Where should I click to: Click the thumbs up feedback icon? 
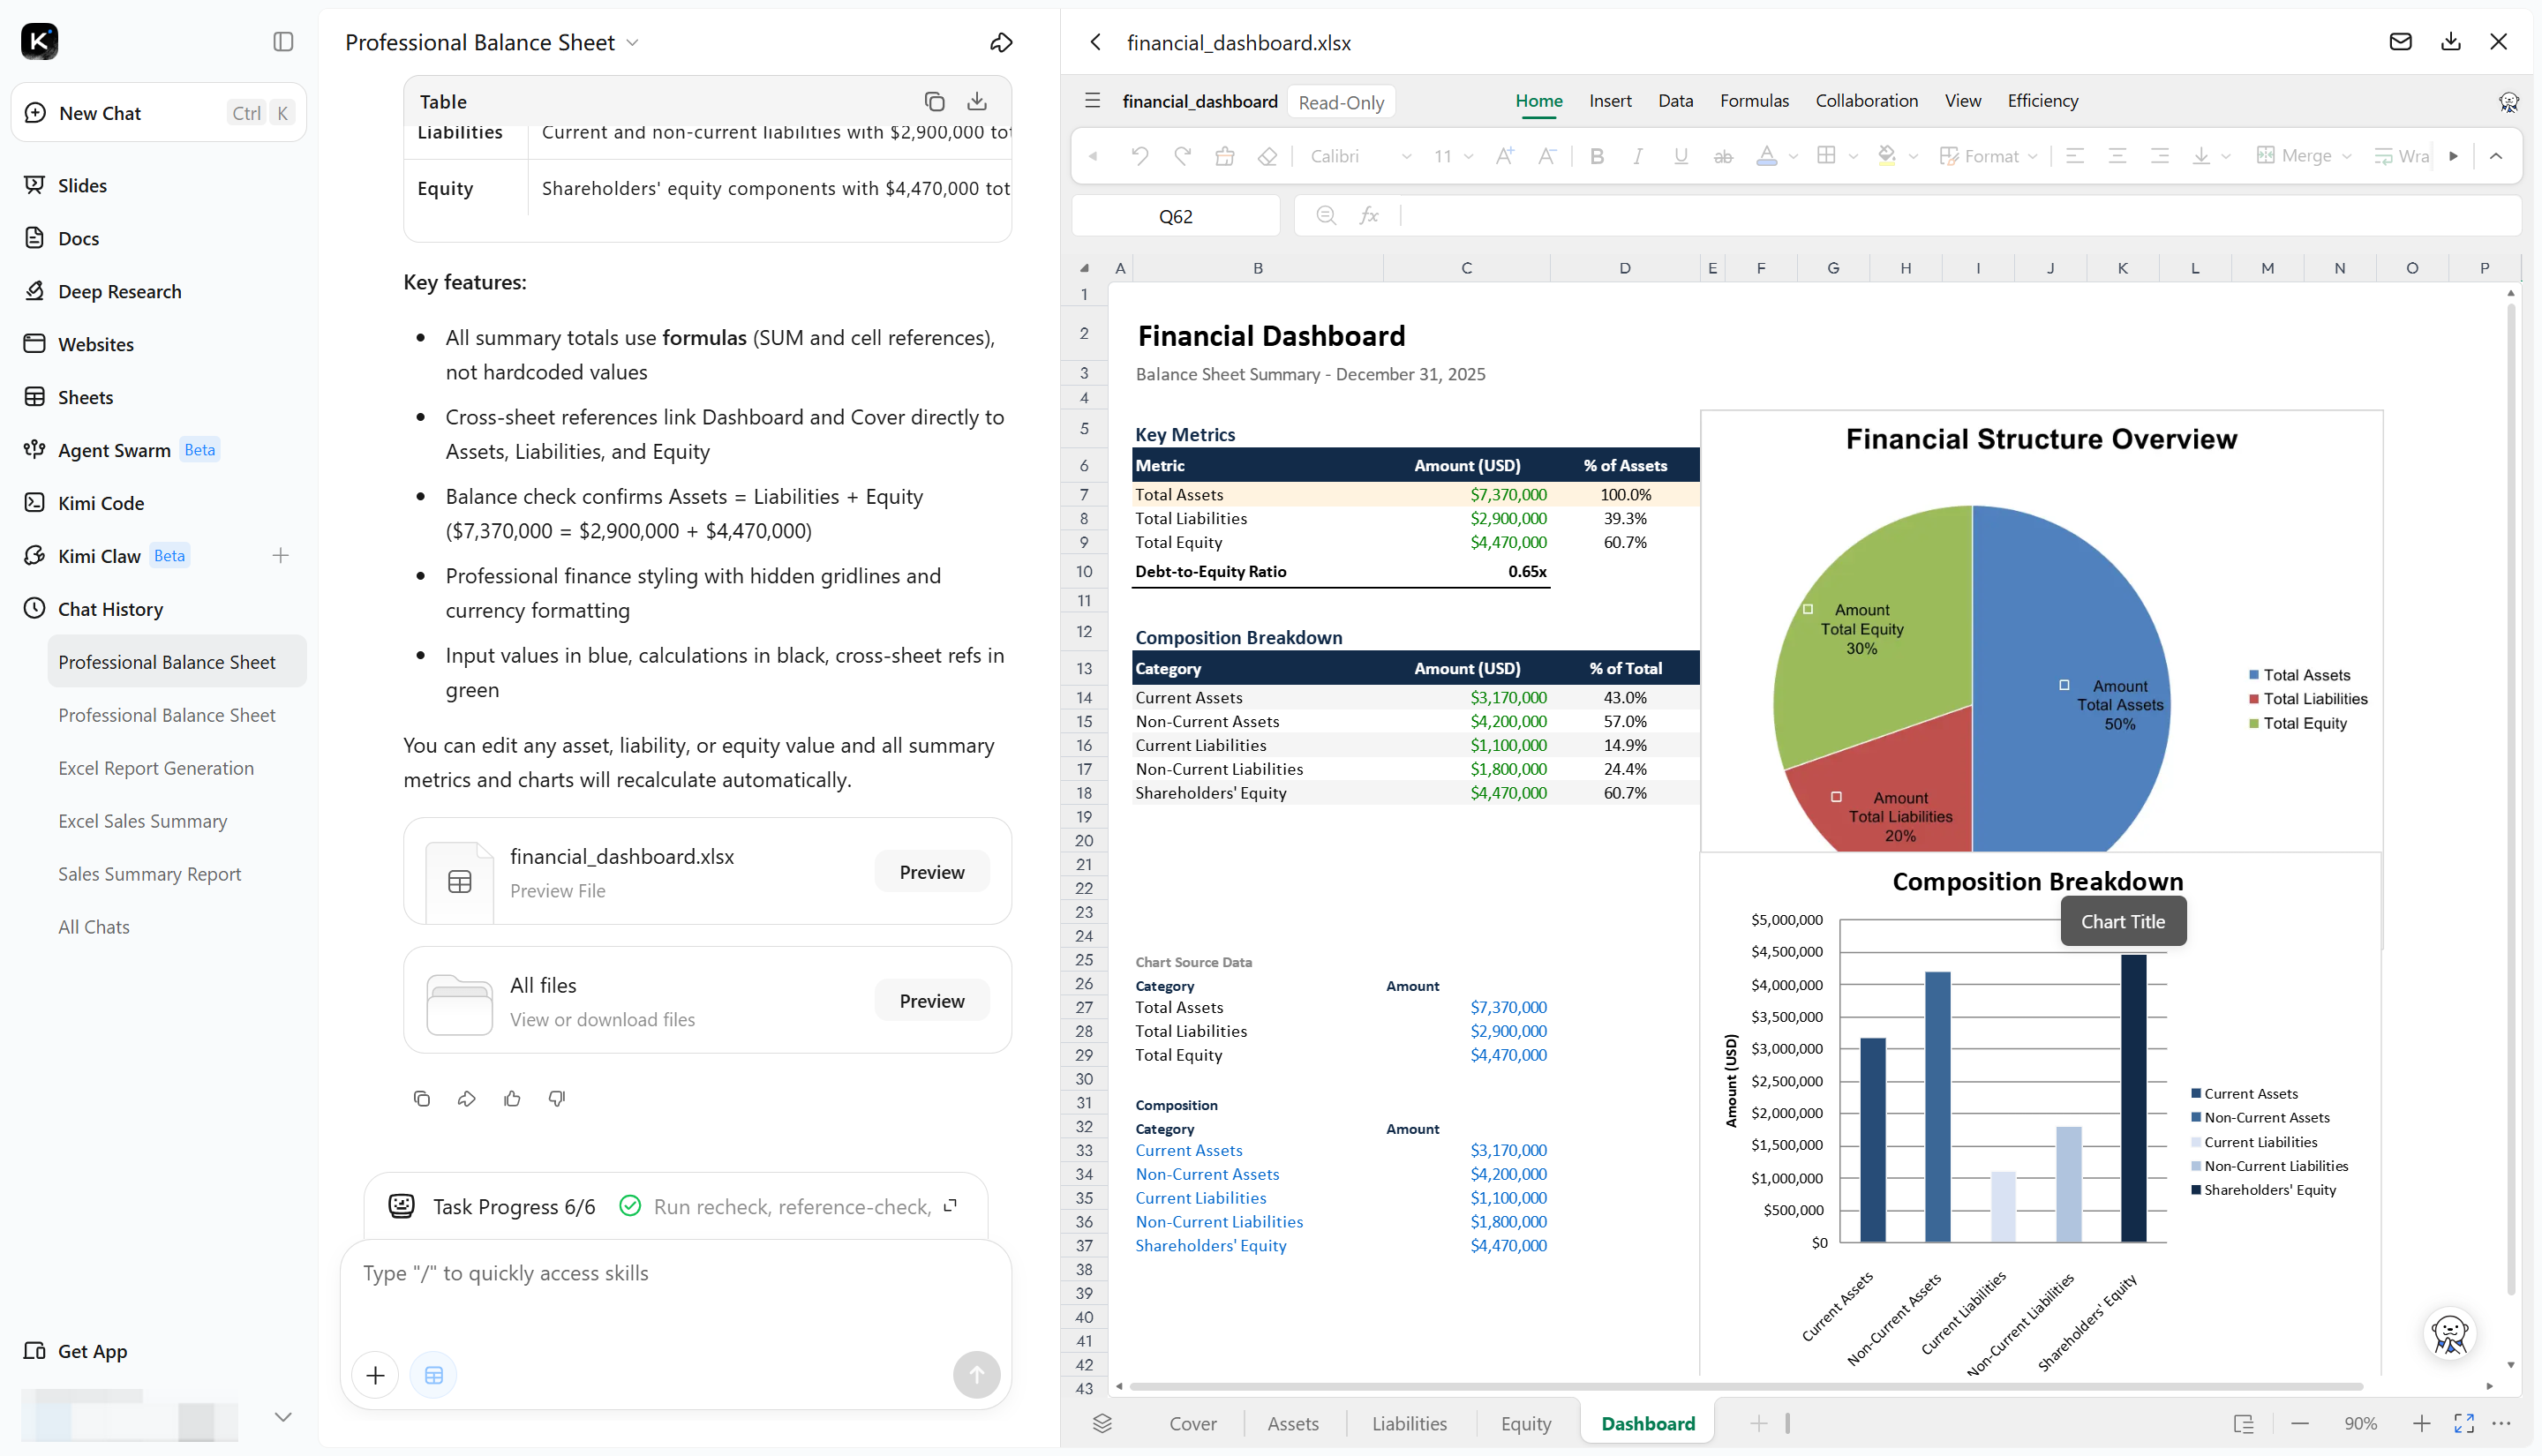512,1098
